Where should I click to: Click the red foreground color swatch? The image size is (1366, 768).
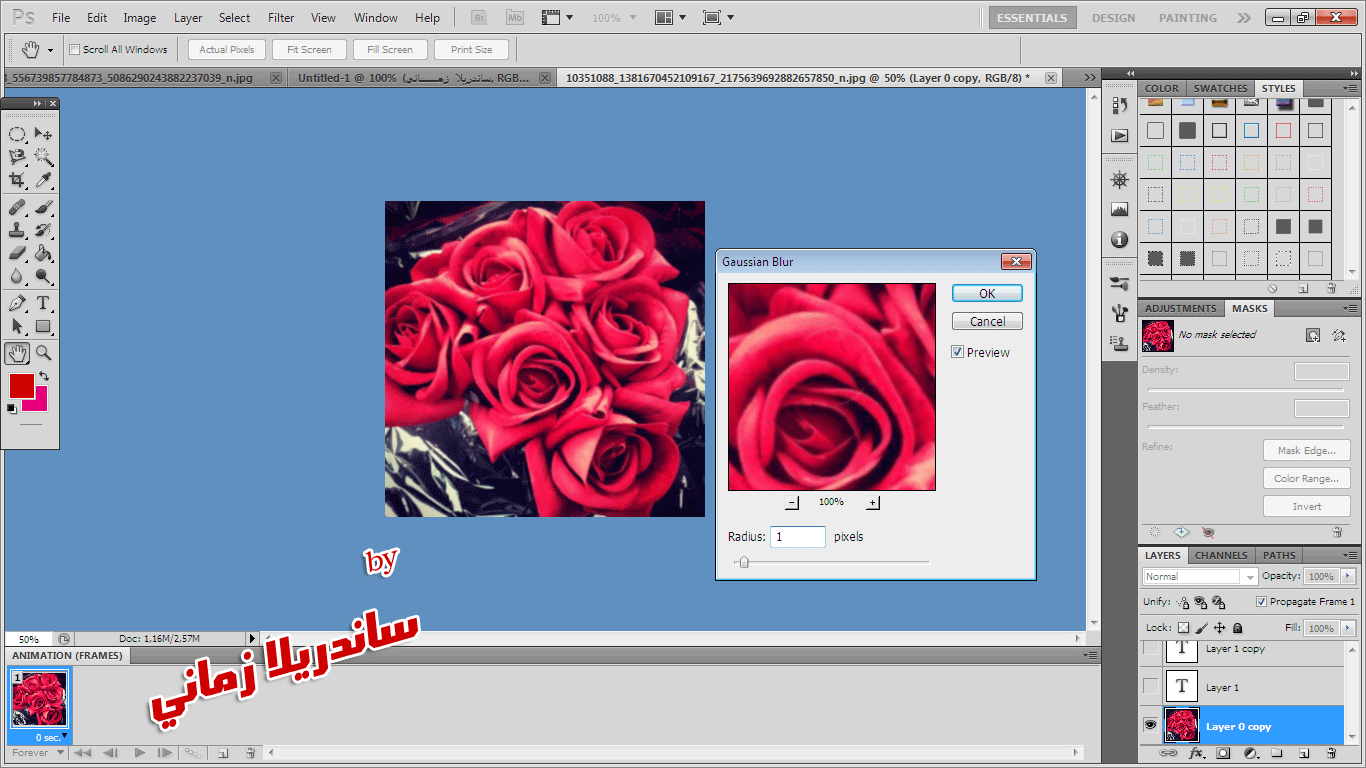(x=21, y=386)
